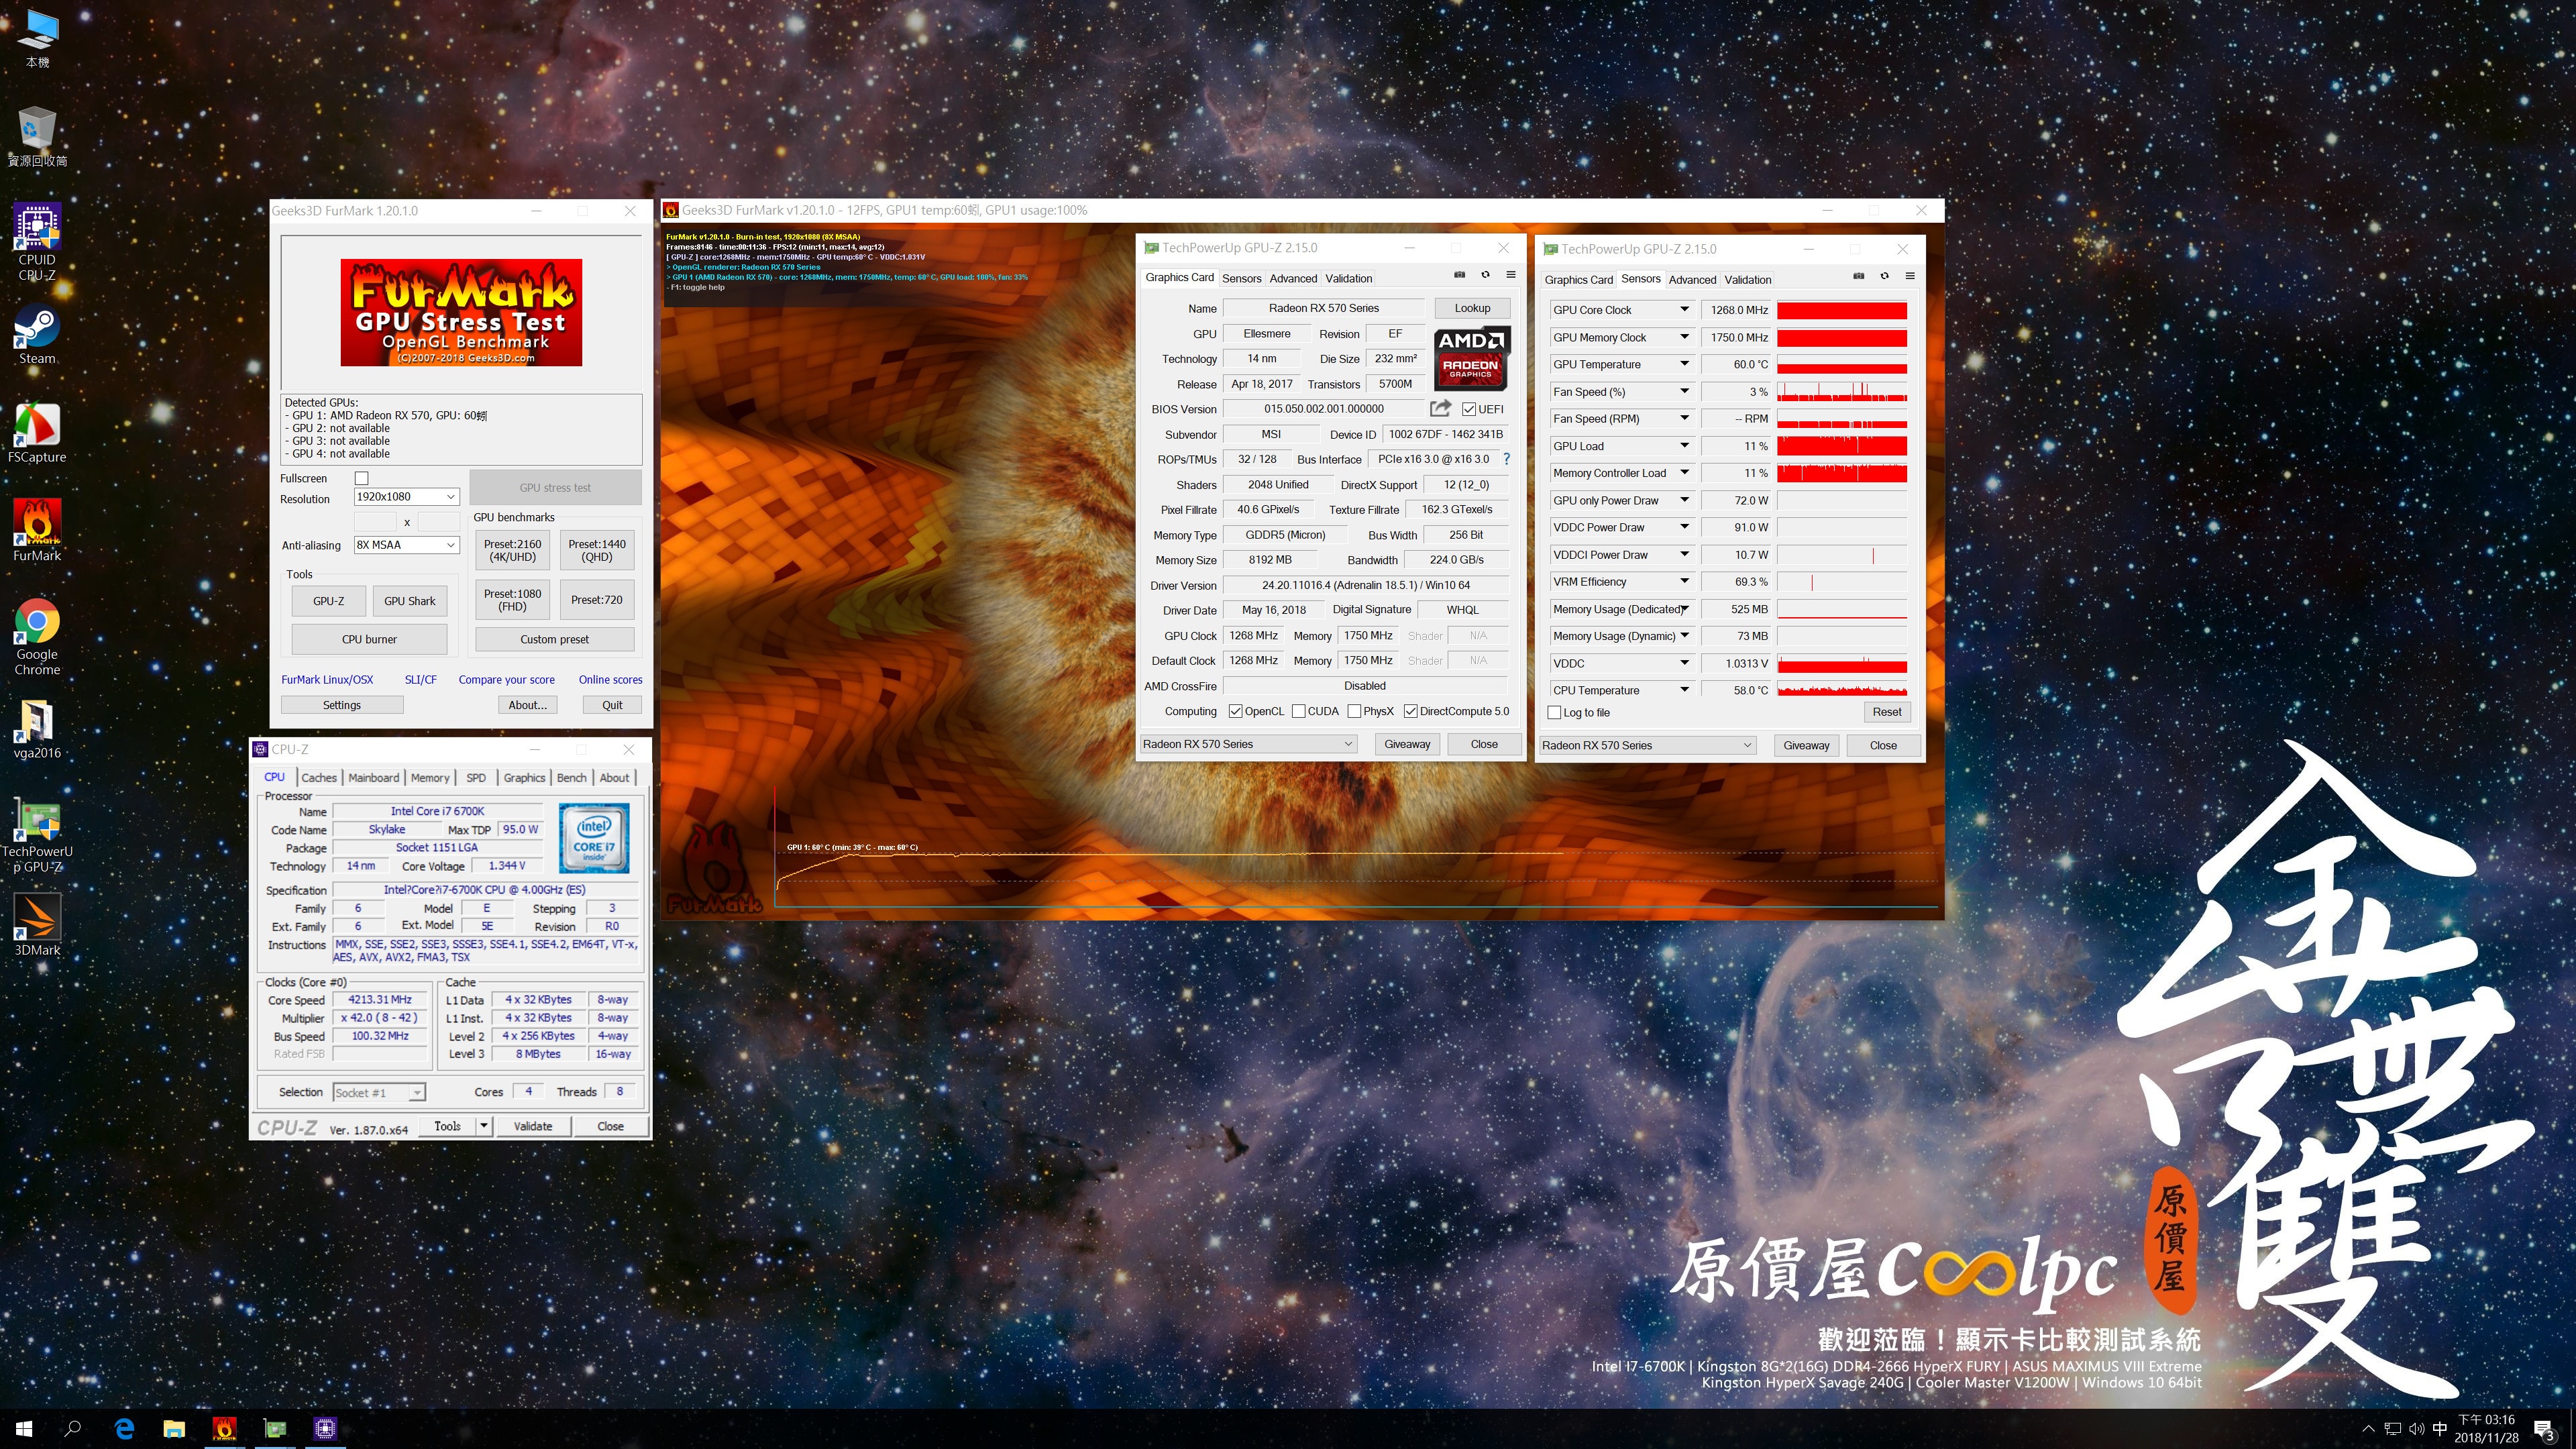The width and height of the screenshot is (2576, 1449).
Task: Click Preset:1080 (FHD) benchmark button
Action: pyautogui.click(x=512, y=600)
